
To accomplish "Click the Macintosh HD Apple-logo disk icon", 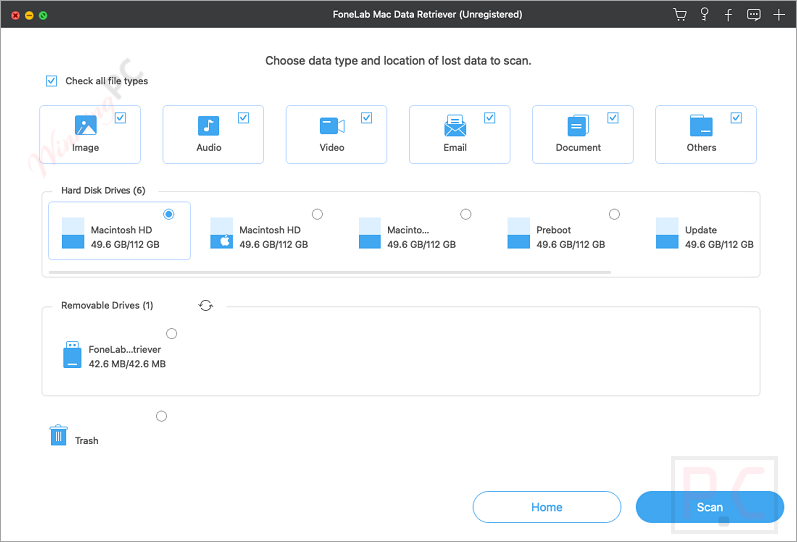I will click(x=222, y=233).
